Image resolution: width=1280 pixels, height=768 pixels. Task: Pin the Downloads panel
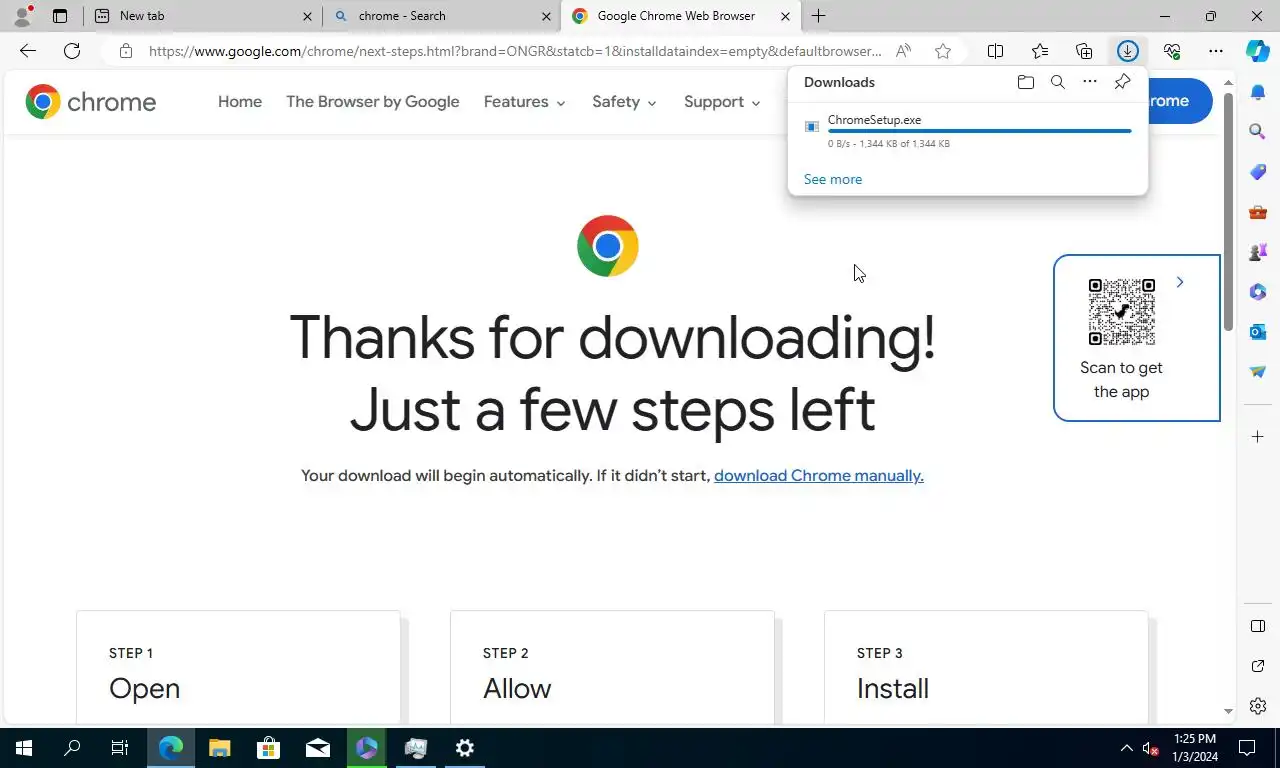pos(1122,82)
